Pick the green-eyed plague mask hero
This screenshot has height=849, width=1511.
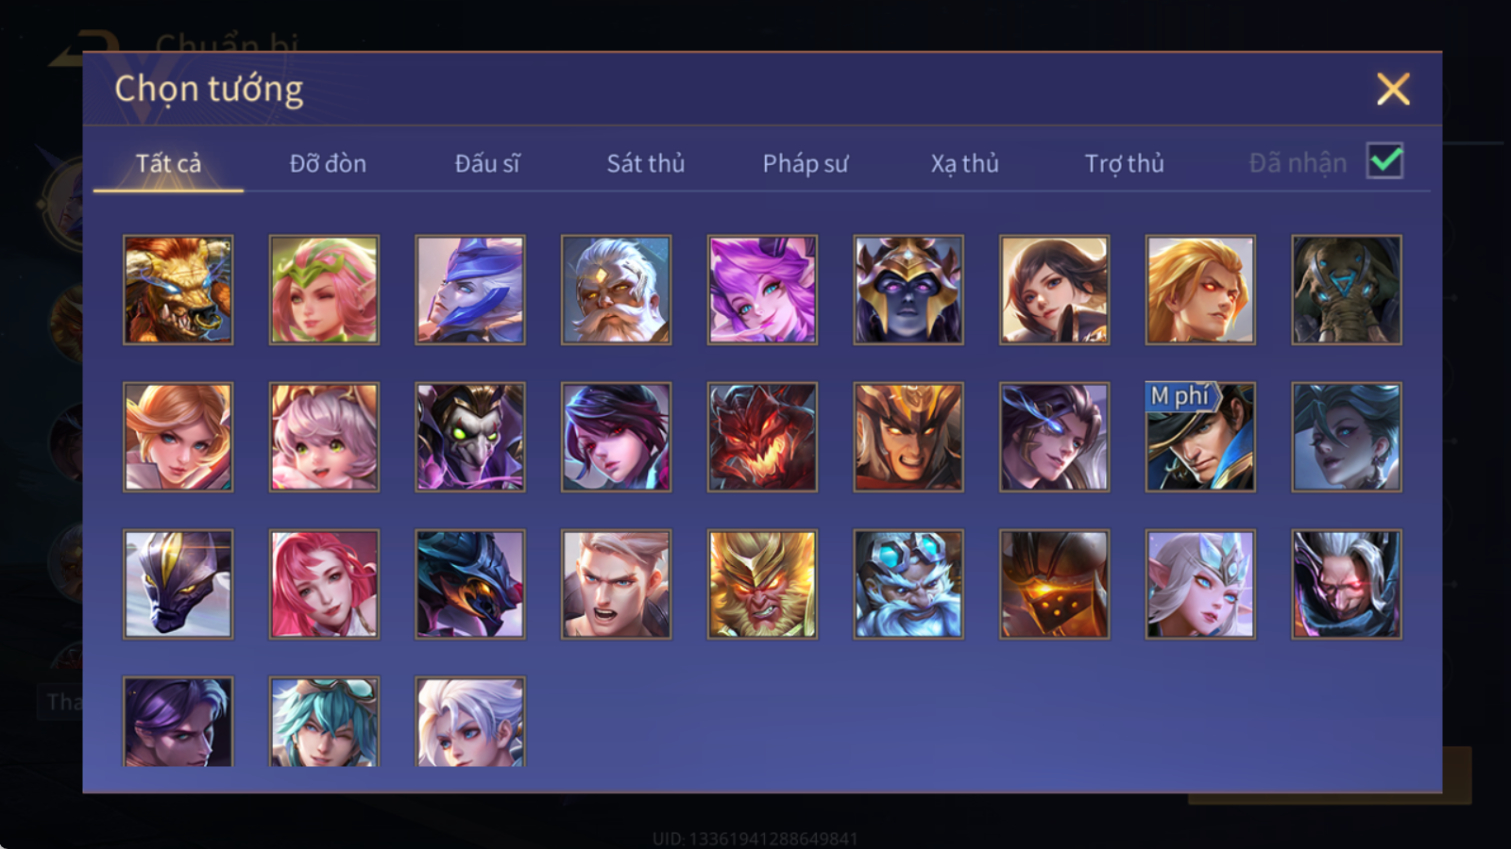tap(470, 437)
